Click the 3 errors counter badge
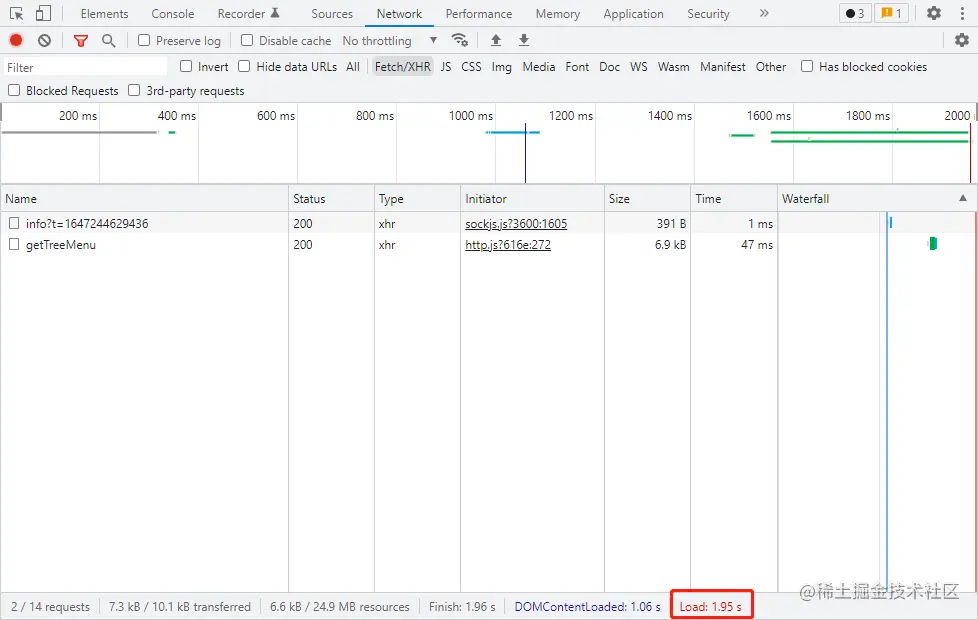This screenshot has width=978, height=620. pos(855,13)
